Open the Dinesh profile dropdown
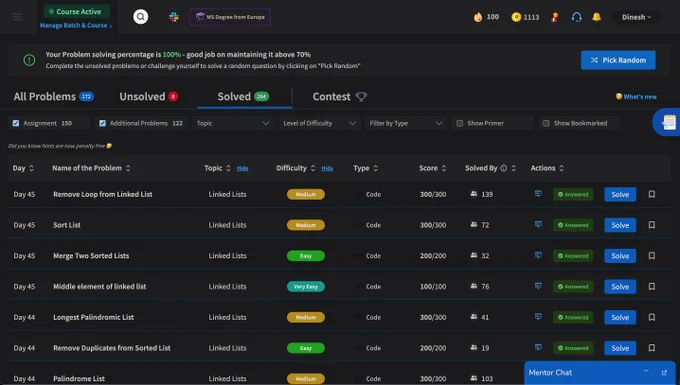Viewport: 680px width, 385px height. click(x=636, y=17)
